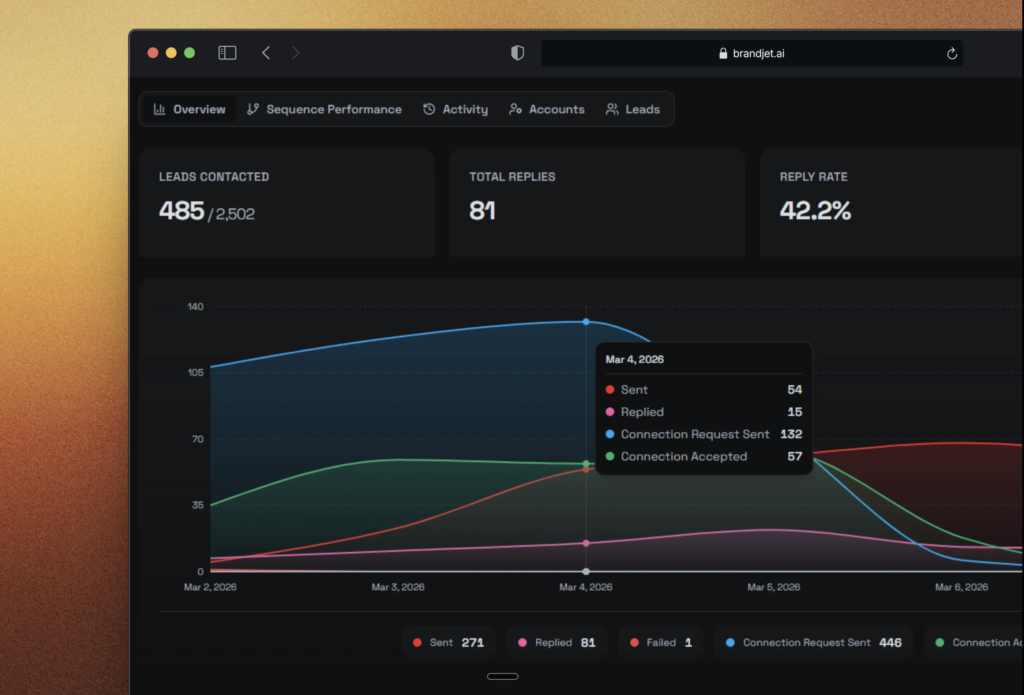This screenshot has height=695, width=1024.
Task: Click the green Connection Accepted data point
Action: point(586,463)
